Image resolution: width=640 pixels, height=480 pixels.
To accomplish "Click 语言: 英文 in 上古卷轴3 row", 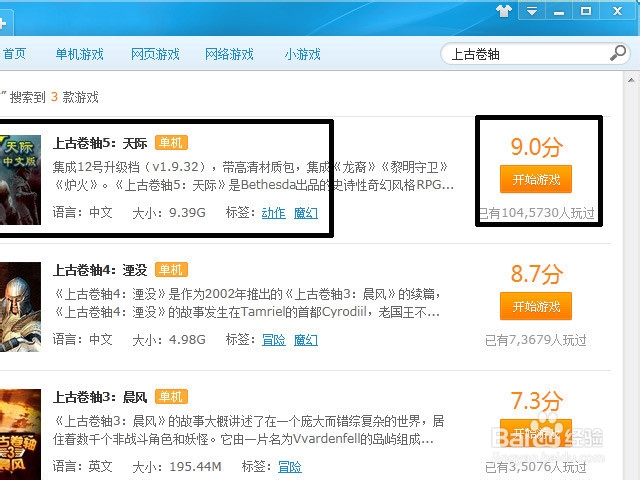I will pos(82,467).
